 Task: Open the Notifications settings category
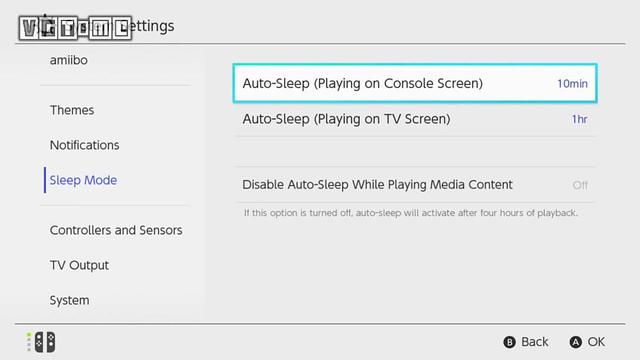pos(84,145)
